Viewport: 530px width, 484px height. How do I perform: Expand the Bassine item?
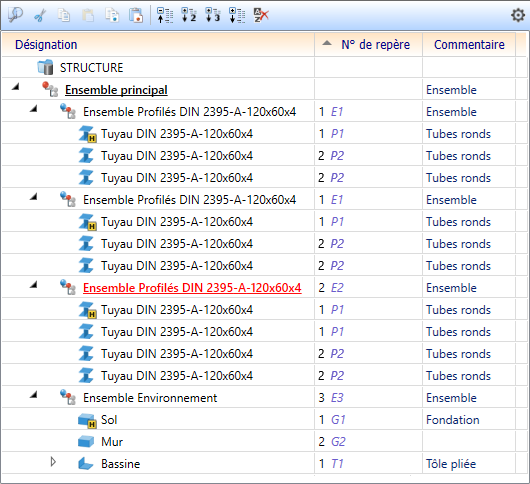click(x=53, y=462)
